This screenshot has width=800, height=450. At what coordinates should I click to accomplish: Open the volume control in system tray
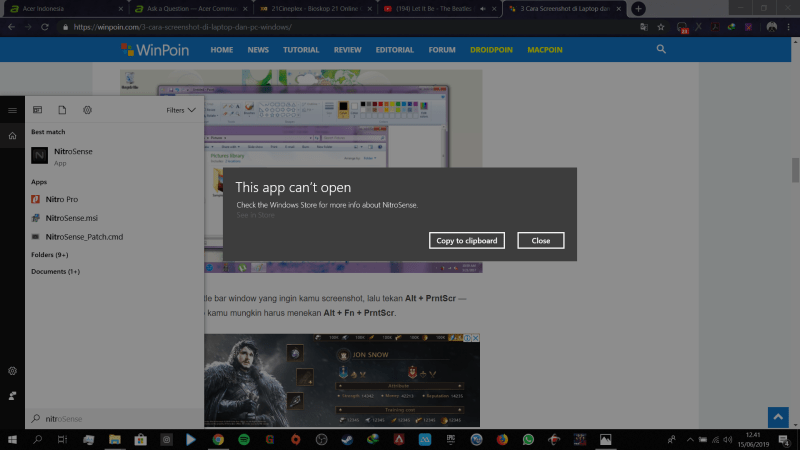click(728, 440)
